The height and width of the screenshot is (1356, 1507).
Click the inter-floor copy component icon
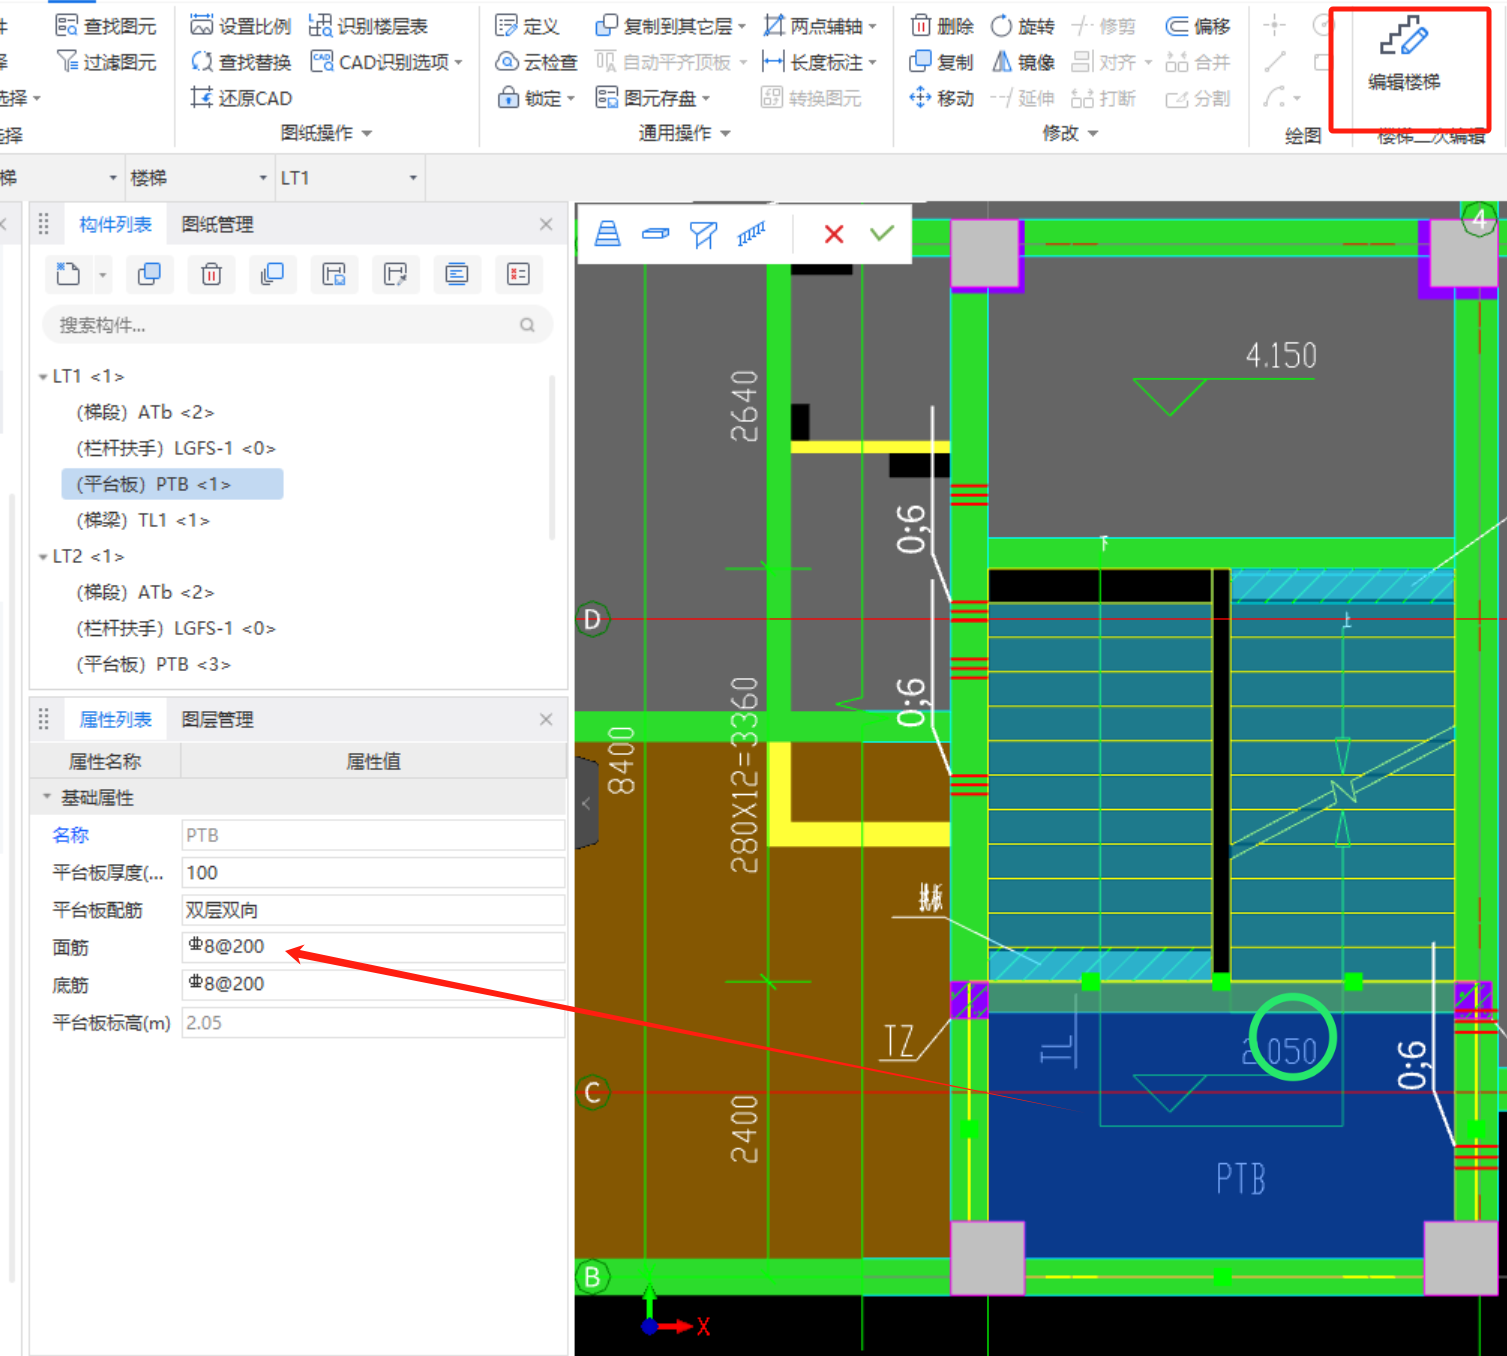coord(272,274)
